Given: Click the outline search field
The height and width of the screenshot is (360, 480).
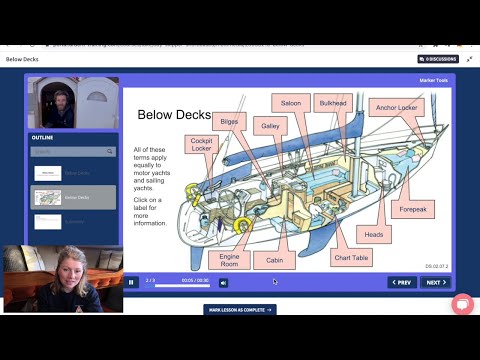Looking at the screenshot, I should [x=73, y=152].
